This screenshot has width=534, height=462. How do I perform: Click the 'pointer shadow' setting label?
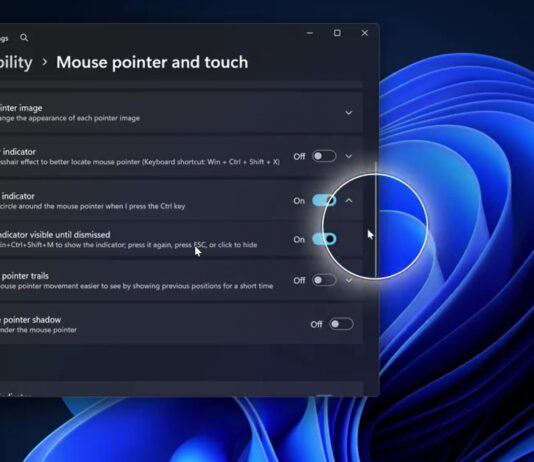pos(31,320)
